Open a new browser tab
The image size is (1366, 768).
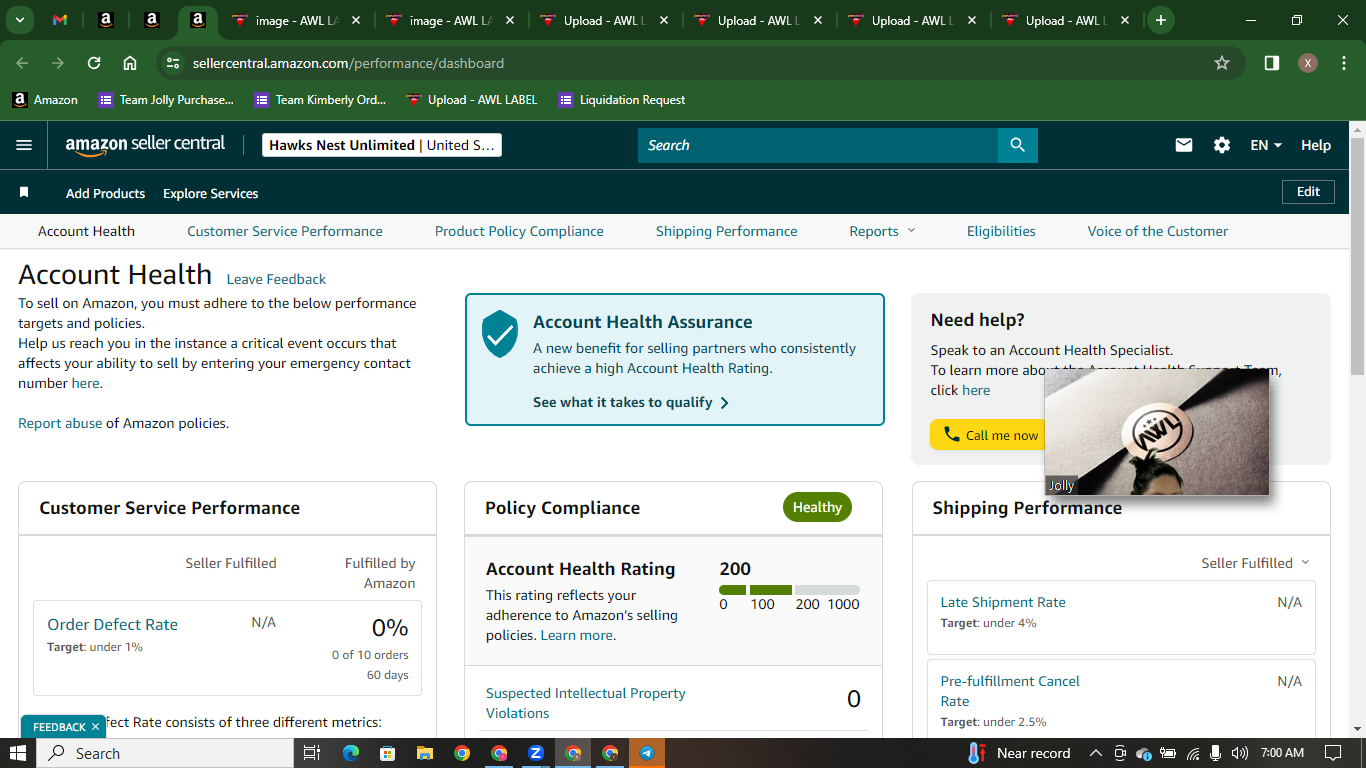(x=1160, y=20)
